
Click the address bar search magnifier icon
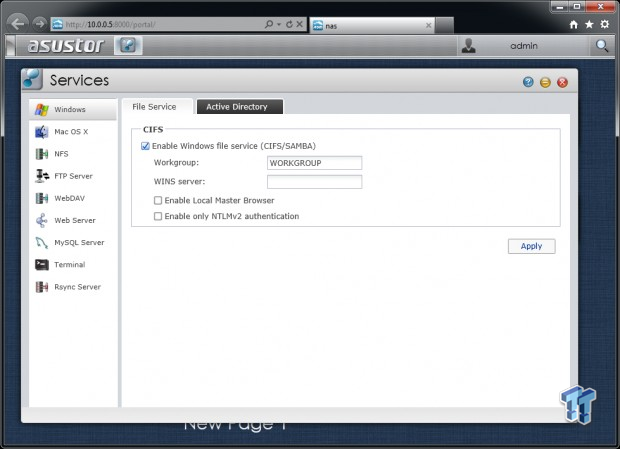point(269,25)
